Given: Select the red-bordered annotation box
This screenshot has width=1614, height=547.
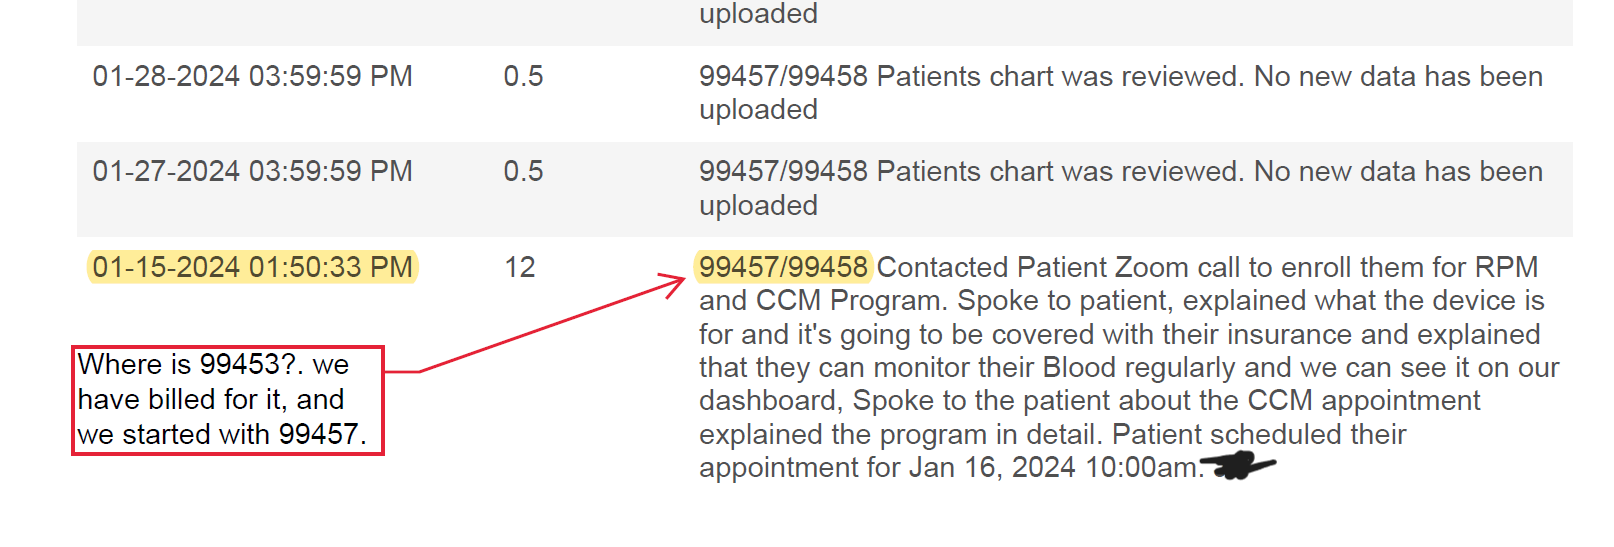Looking at the screenshot, I should [x=228, y=400].
